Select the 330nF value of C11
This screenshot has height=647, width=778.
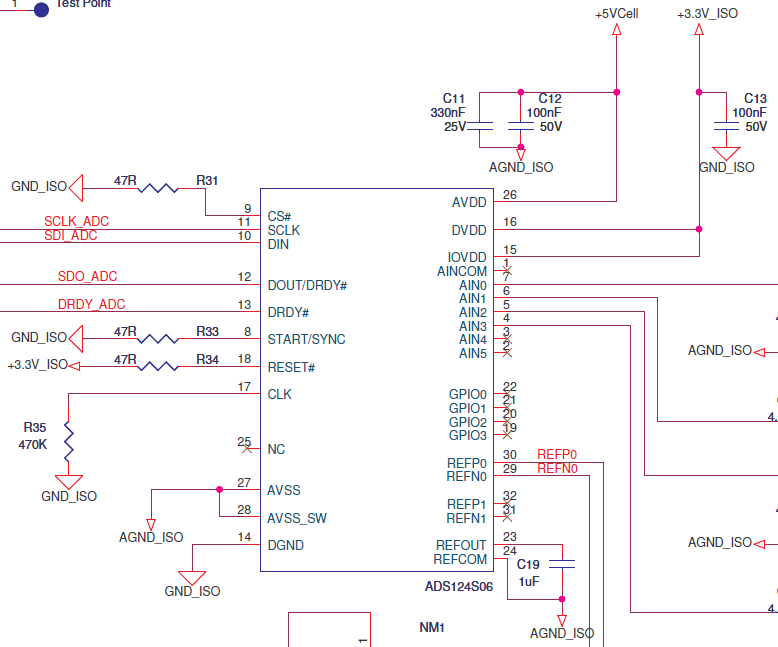pyautogui.click(x=448, y=113)
